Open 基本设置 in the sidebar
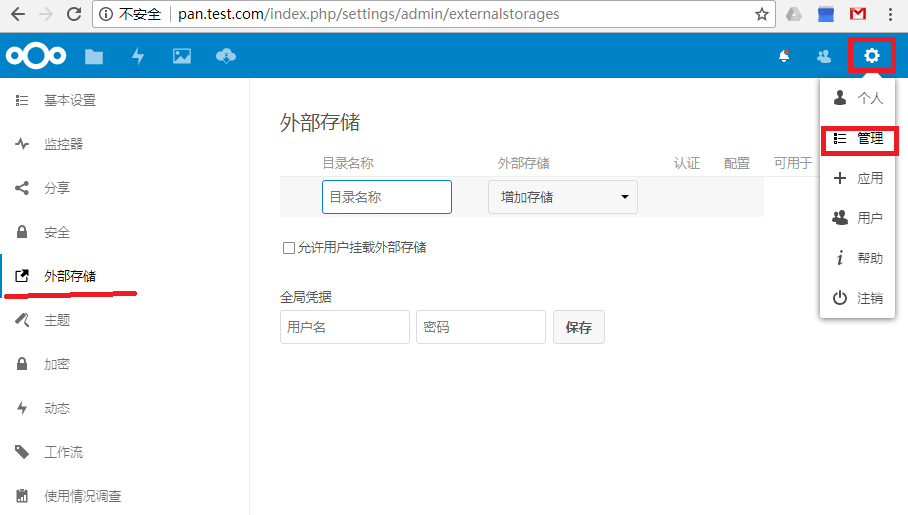The image size is (908, 515). click(x=70, y=101)
